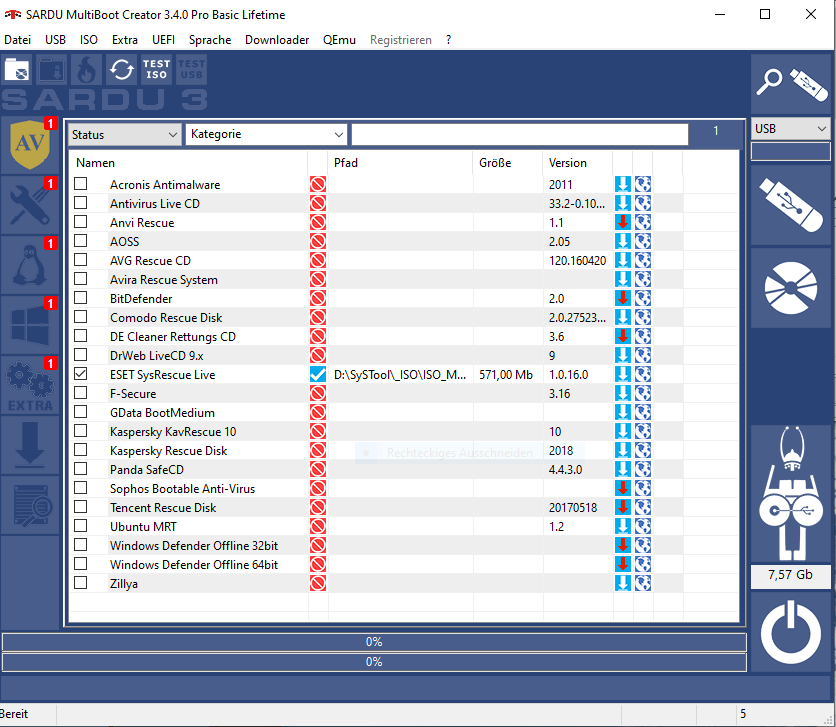Check the Comodo Rescue Disk checkbox
The image size is (836, 727).
click(x=81, y=317)
